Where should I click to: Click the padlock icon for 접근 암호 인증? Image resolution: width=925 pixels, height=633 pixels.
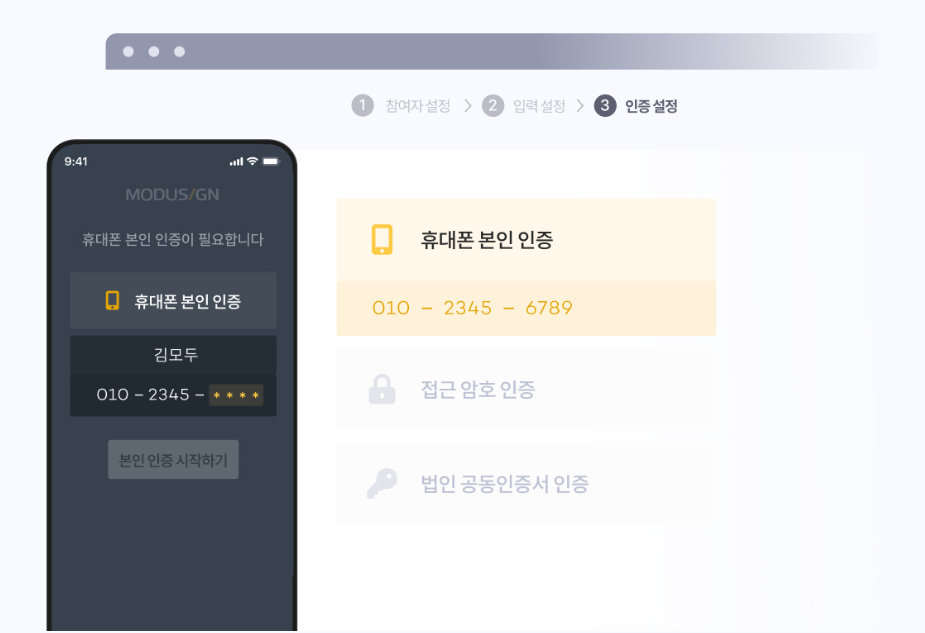point(382,389)
